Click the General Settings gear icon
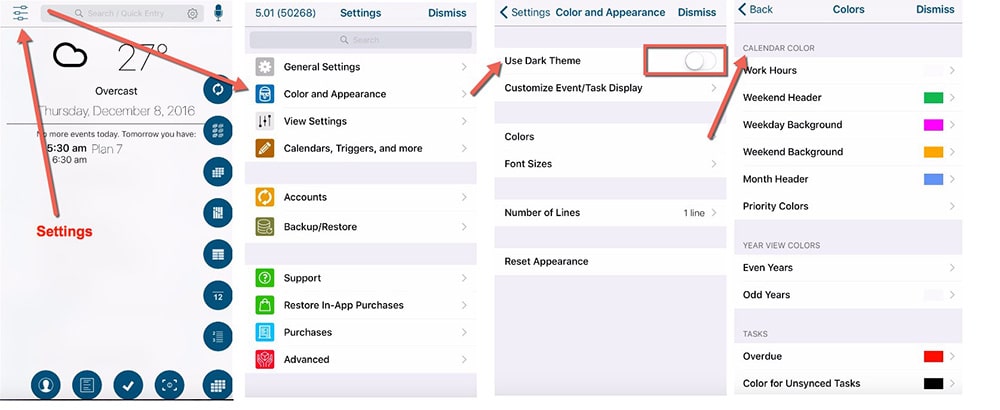The width and height of the screenshot is (1000, 410). pyautogui.click(x=265, y=67)
